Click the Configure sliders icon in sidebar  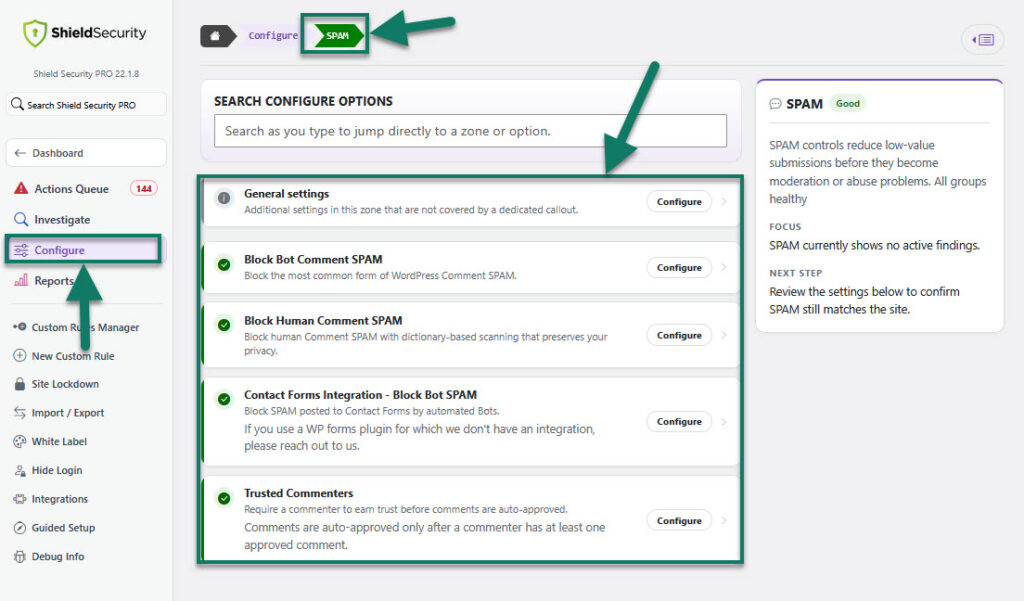[21, 250]
